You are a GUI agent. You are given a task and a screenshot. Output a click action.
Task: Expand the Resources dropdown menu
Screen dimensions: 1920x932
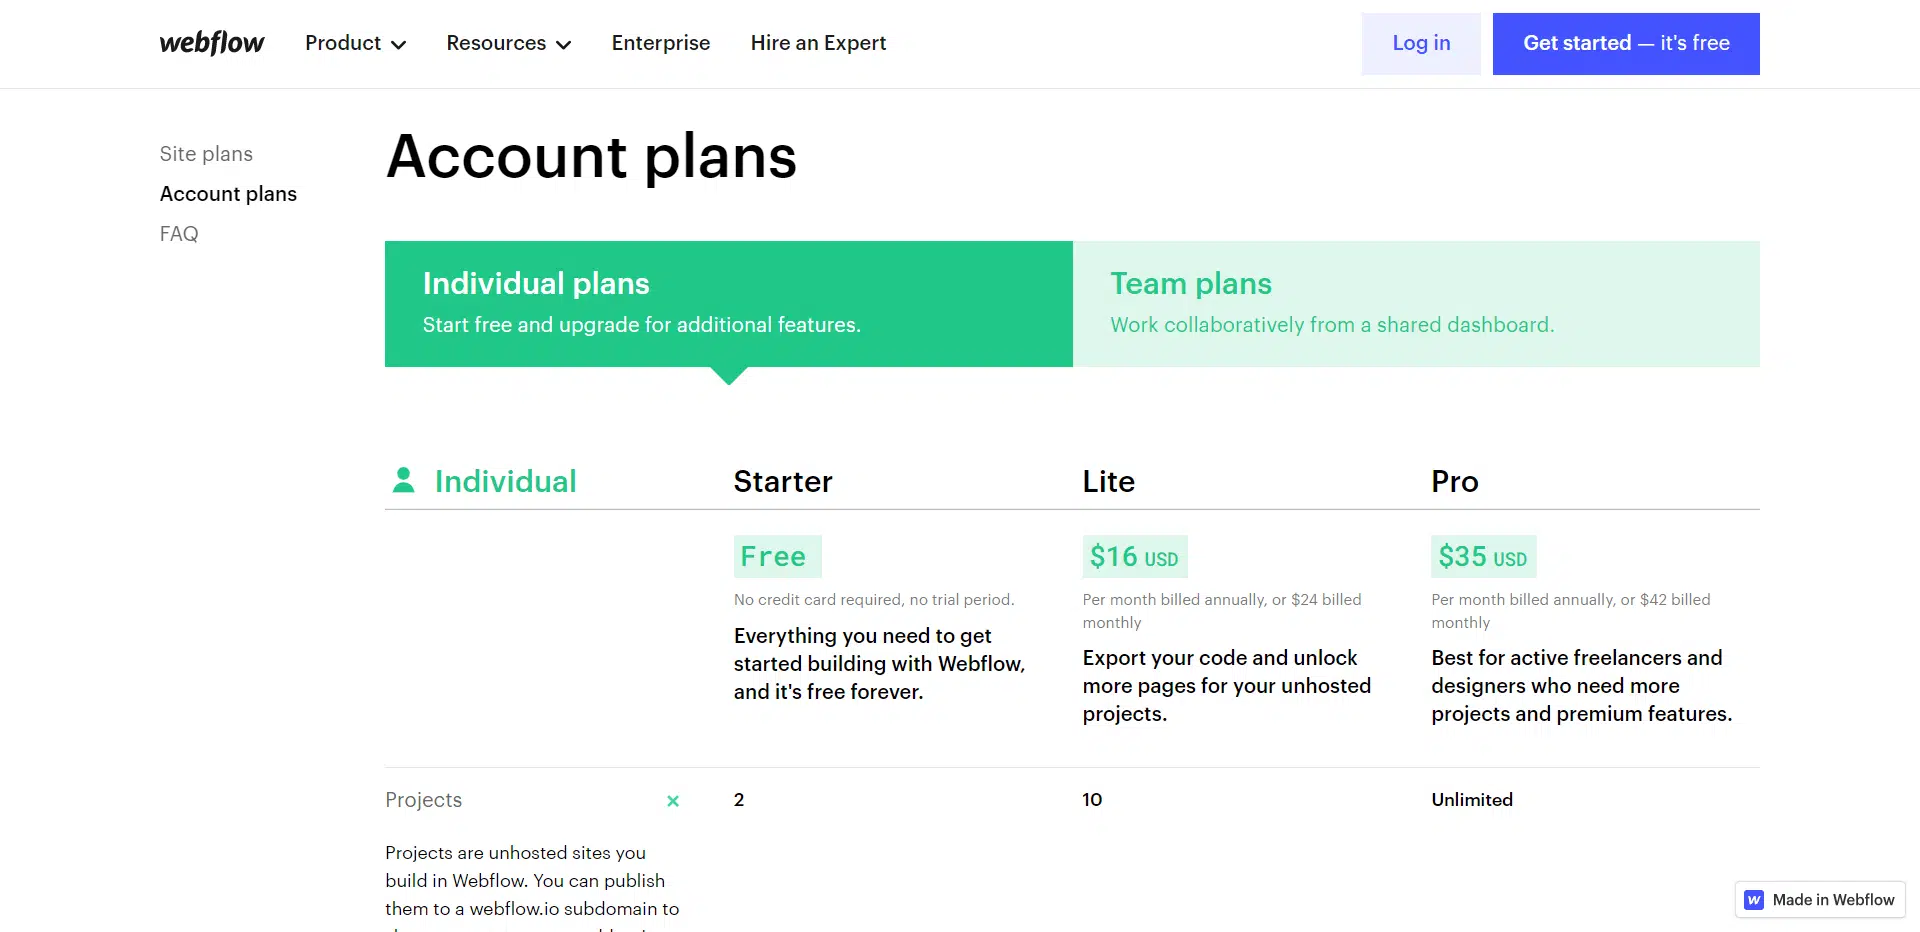(508, 43)
